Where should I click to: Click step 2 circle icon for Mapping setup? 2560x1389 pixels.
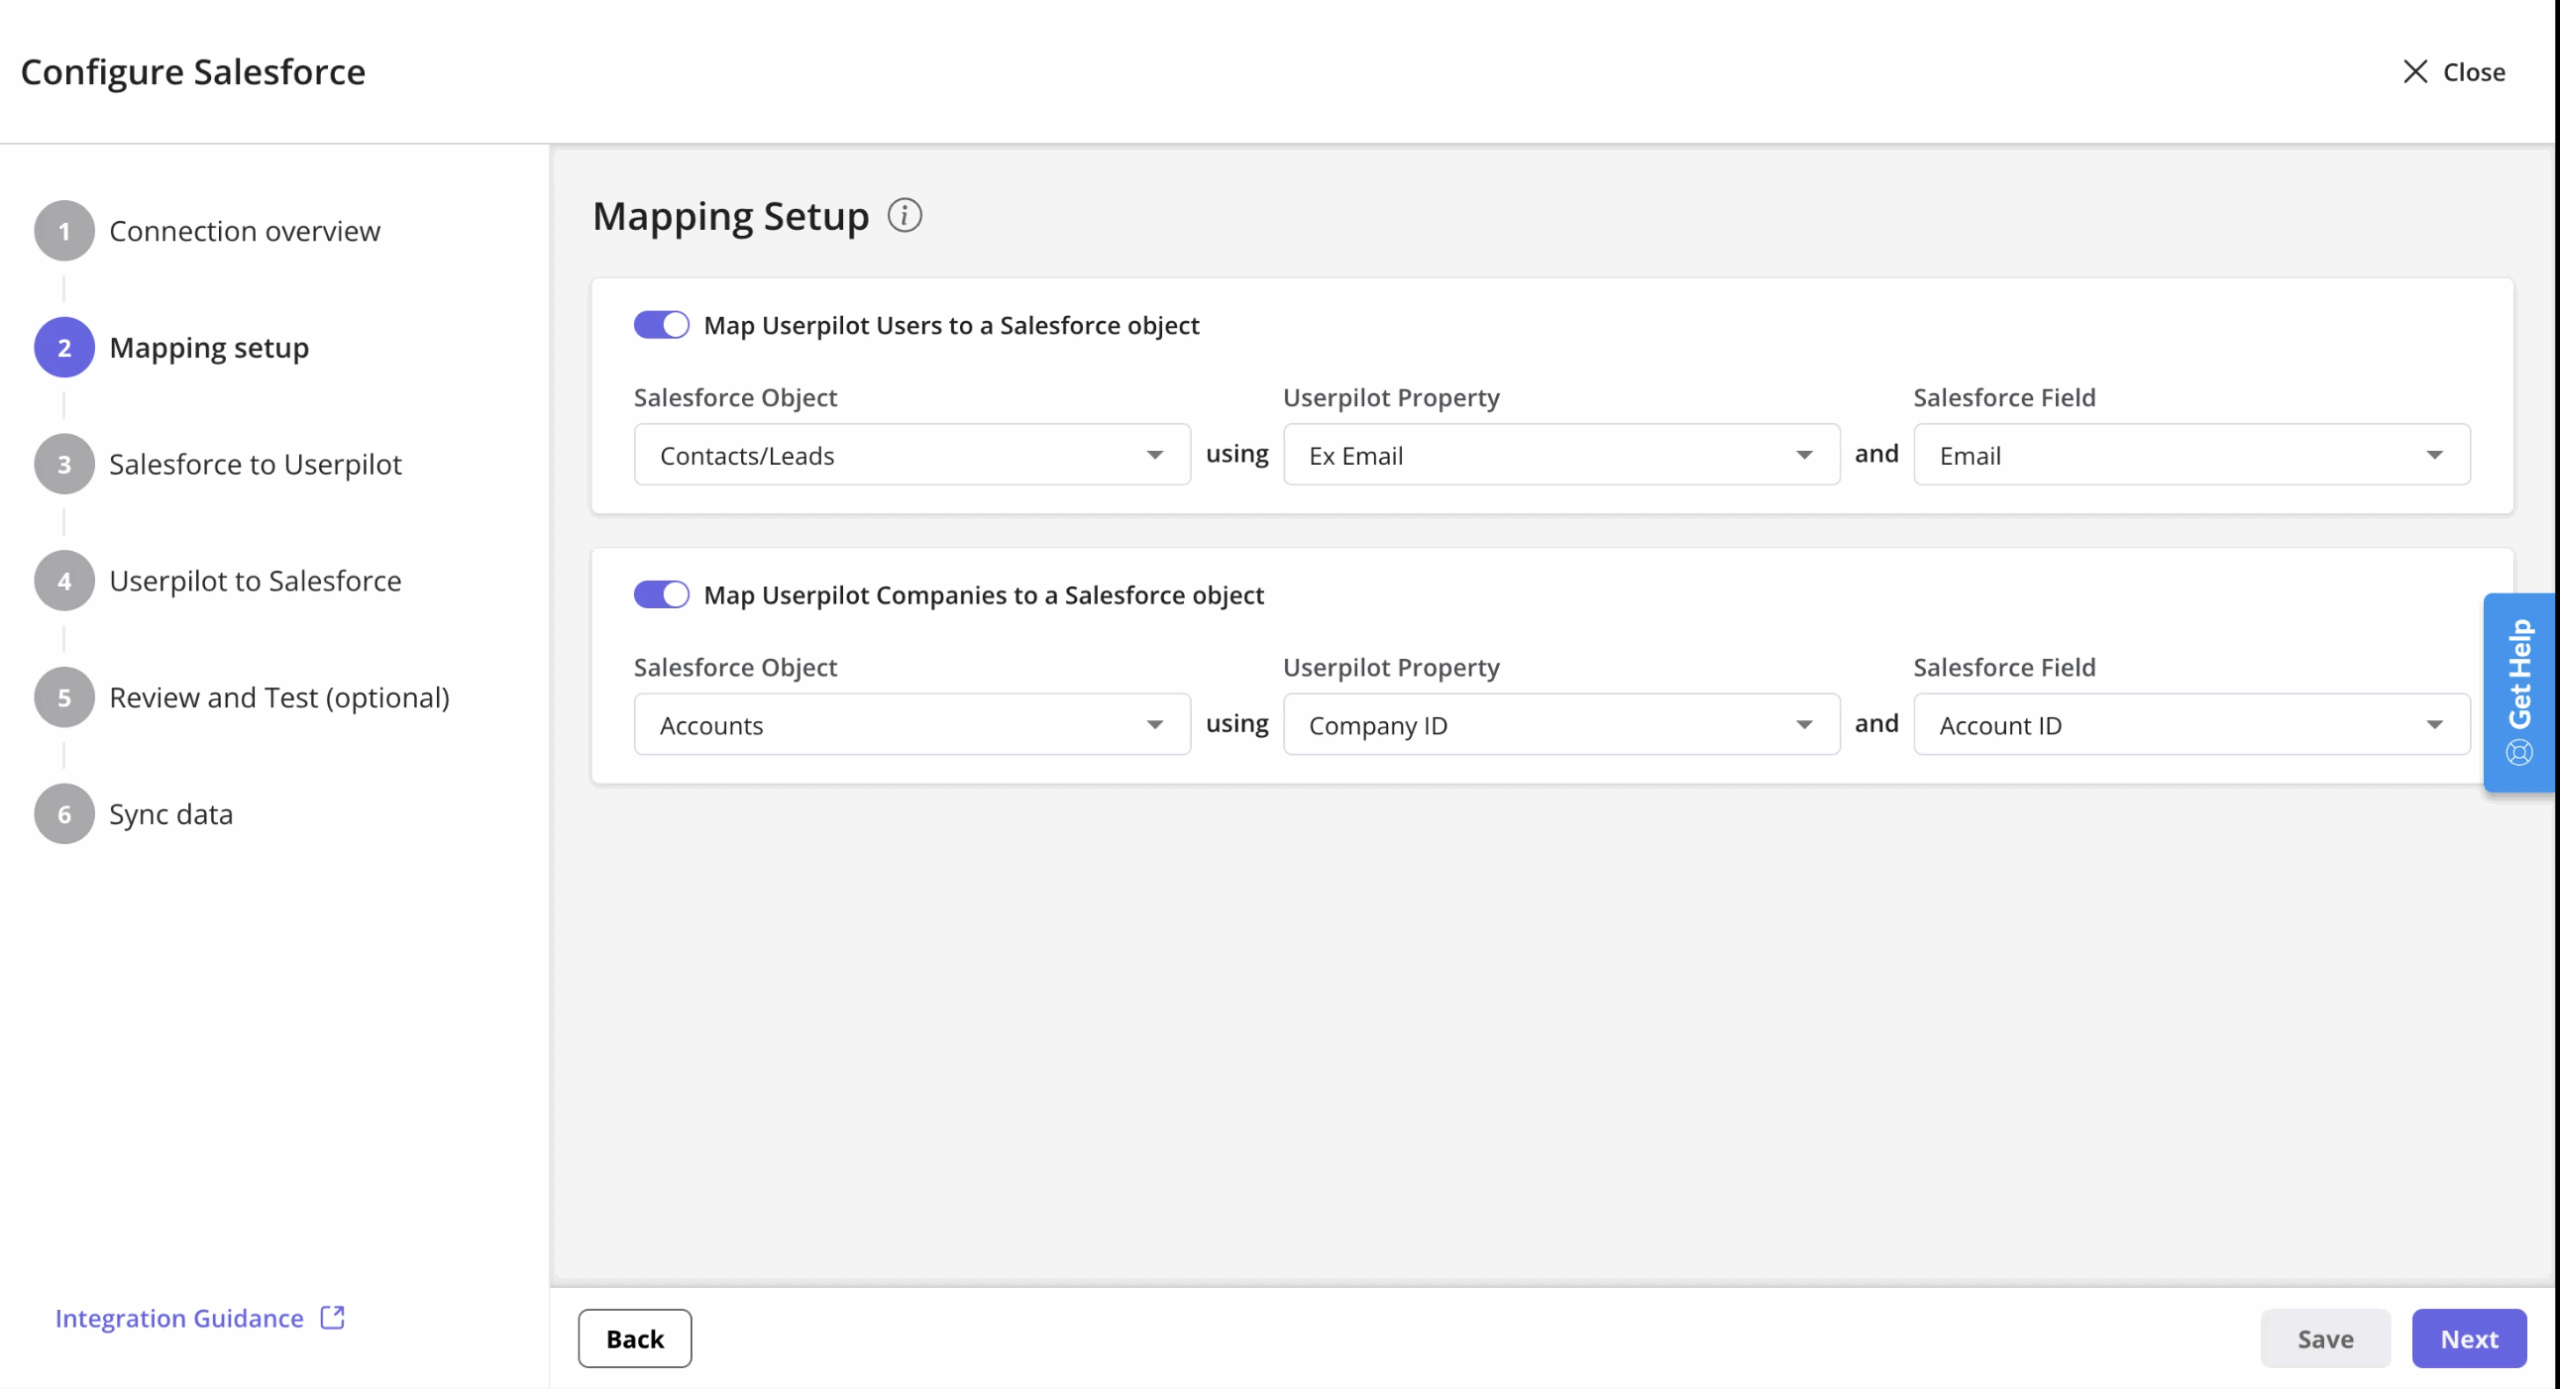click(x=64, y=348)
